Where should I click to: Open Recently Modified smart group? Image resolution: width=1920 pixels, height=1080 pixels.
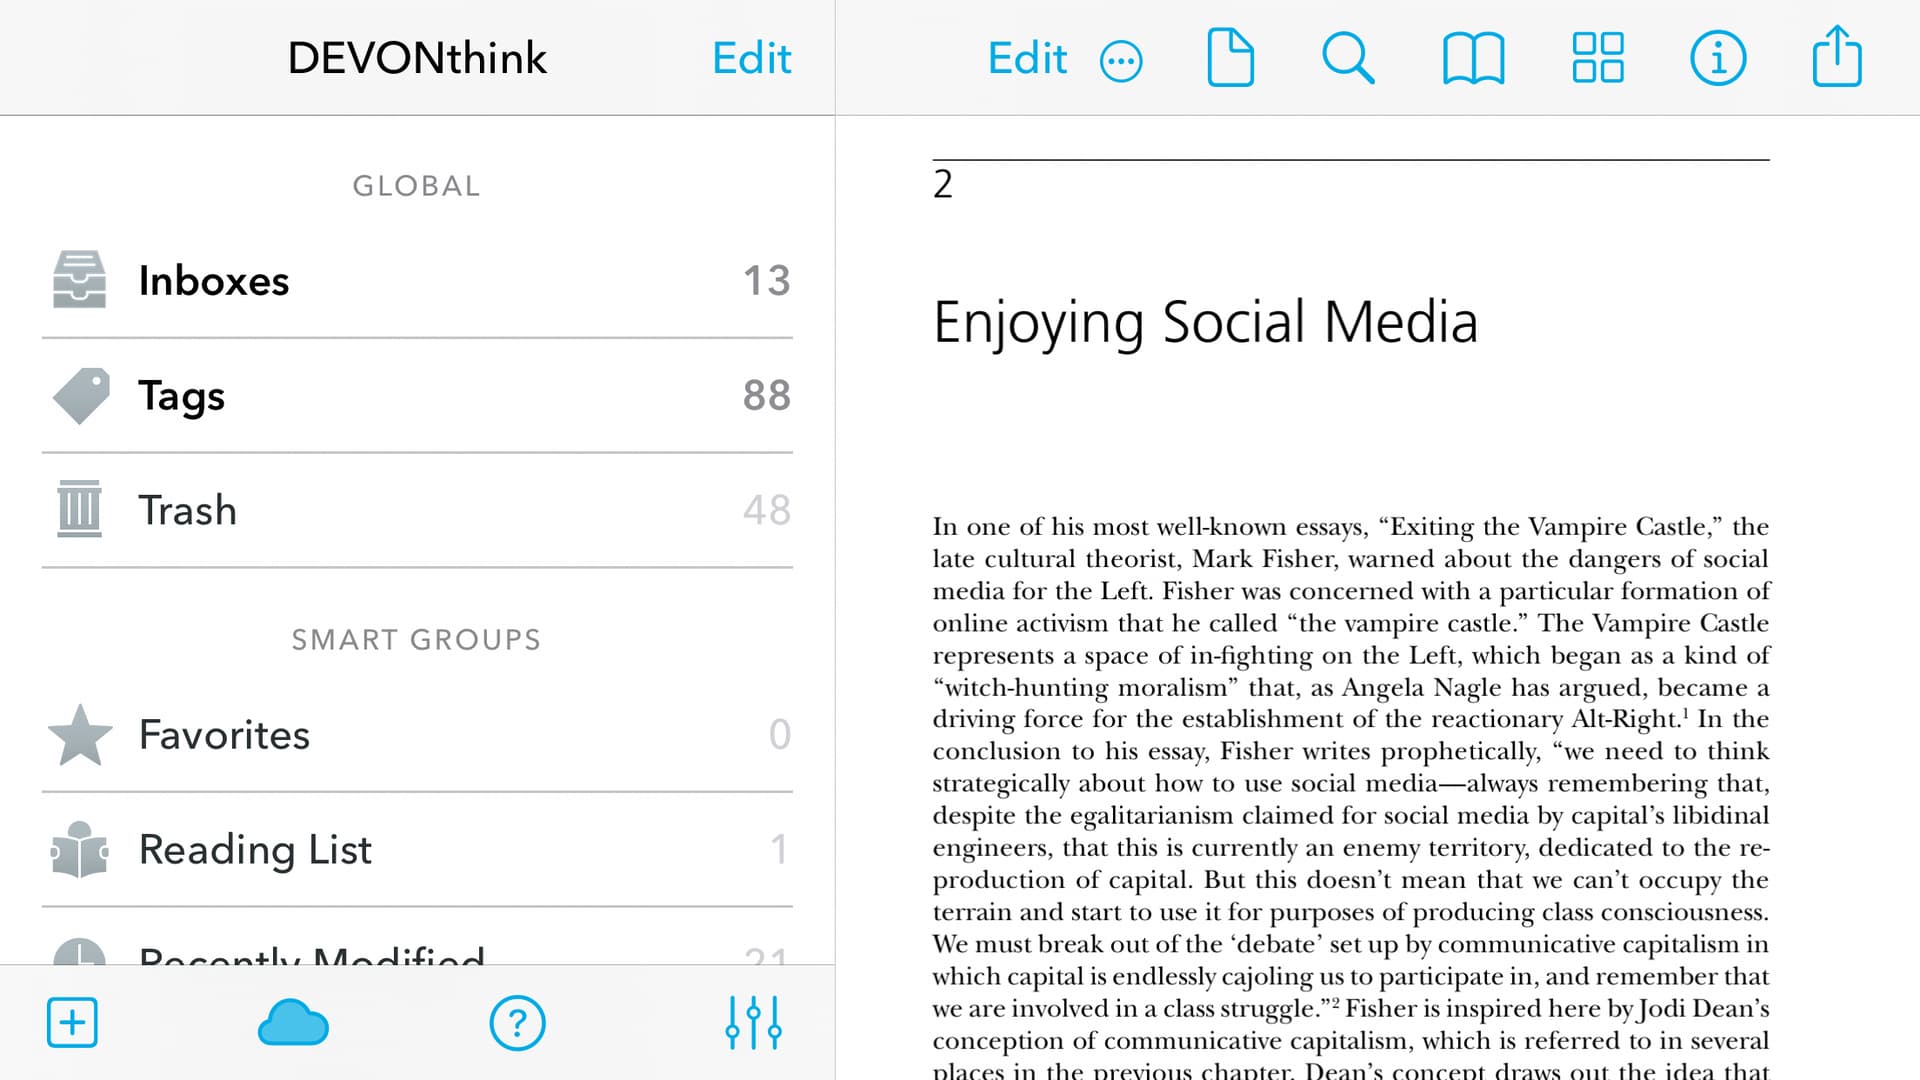417,950
